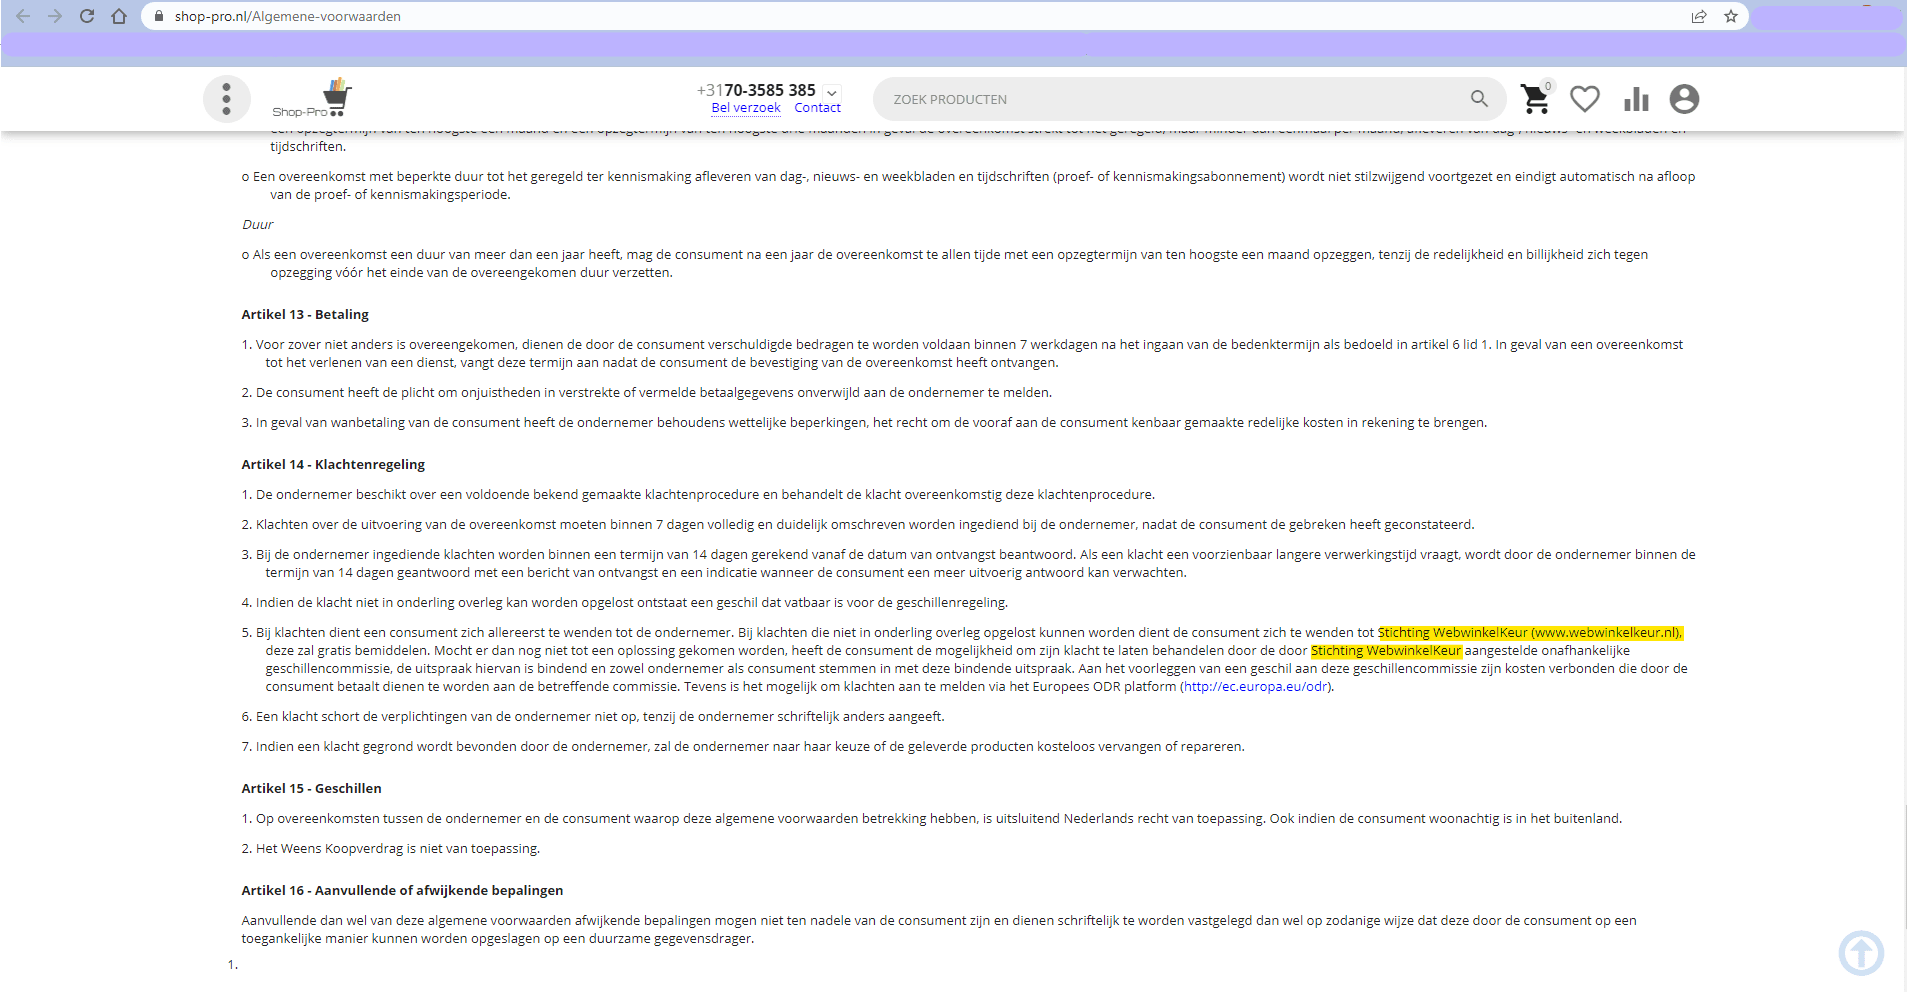Image resolution: width=1907 pixels, height=992 pixels.
Task: Click the scroll-to-top arrow button
Action: pyautogui.click(x=1860, y=952)
